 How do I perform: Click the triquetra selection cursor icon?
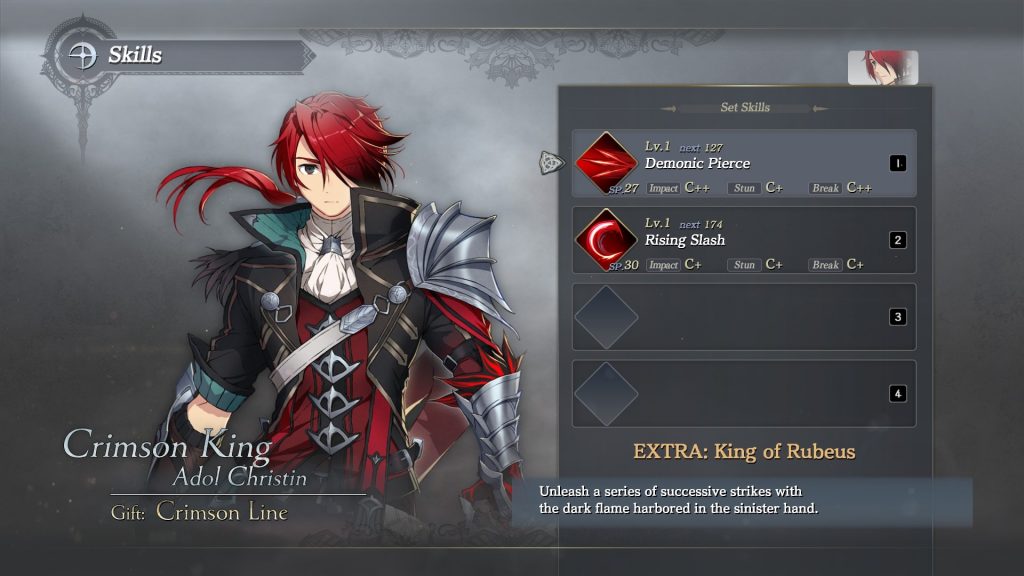coord(551,163)
